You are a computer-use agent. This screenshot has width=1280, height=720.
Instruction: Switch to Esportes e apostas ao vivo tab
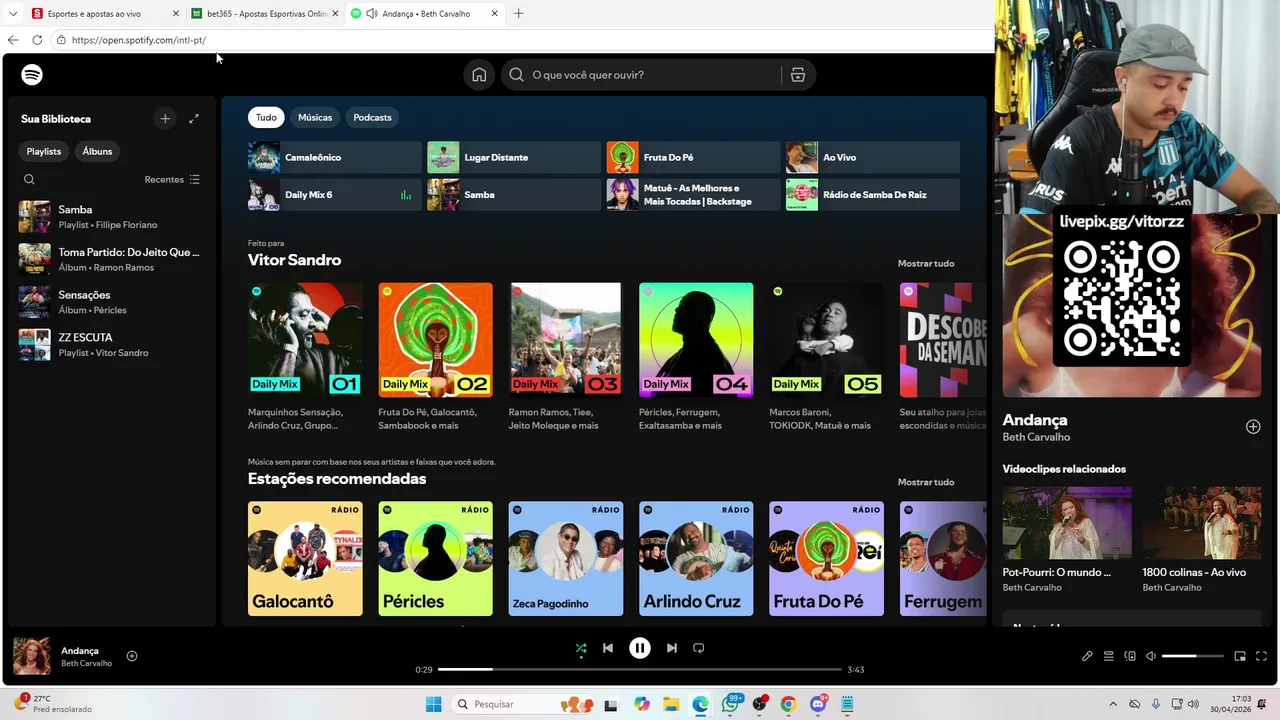(104, 14)
